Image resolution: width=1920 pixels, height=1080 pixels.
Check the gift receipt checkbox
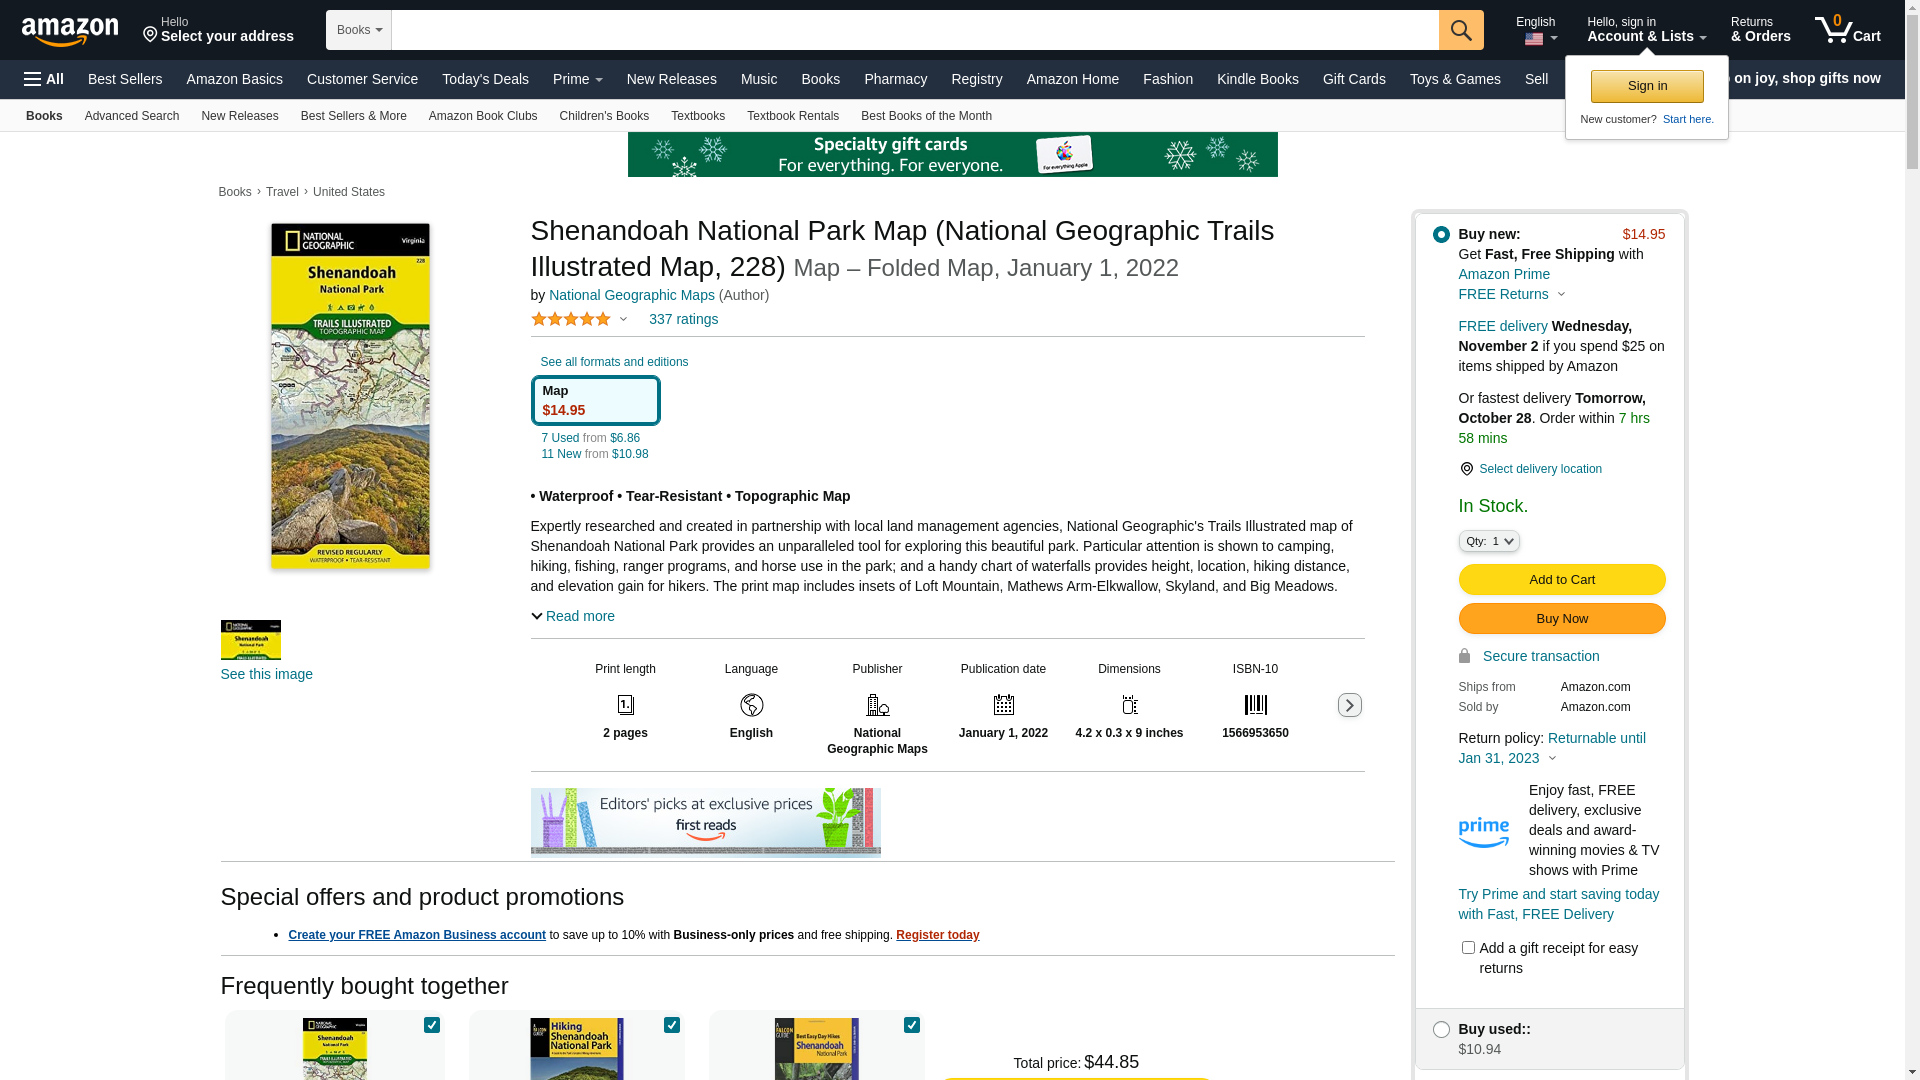pyautogui.click(x=1468, y=947)
